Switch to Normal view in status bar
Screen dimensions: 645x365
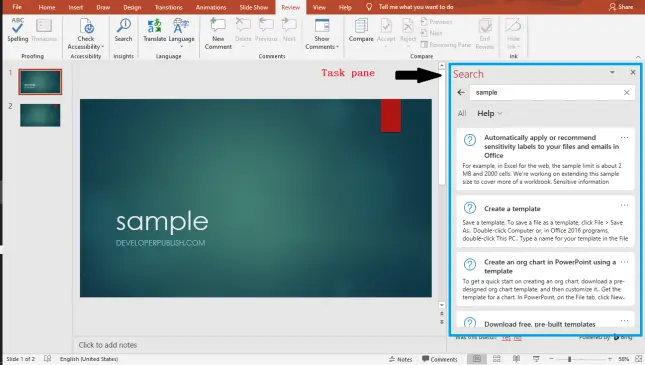[x=477, y=359]
